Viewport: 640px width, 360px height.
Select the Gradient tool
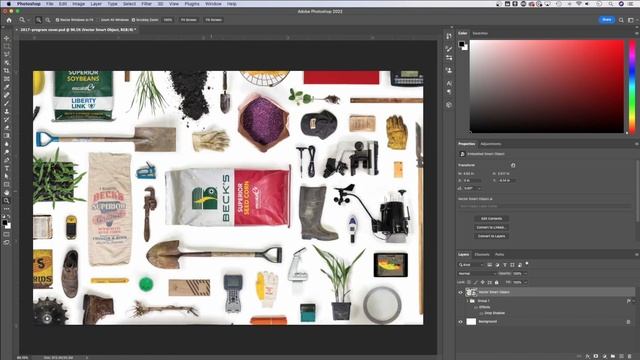tap(7, 136)
